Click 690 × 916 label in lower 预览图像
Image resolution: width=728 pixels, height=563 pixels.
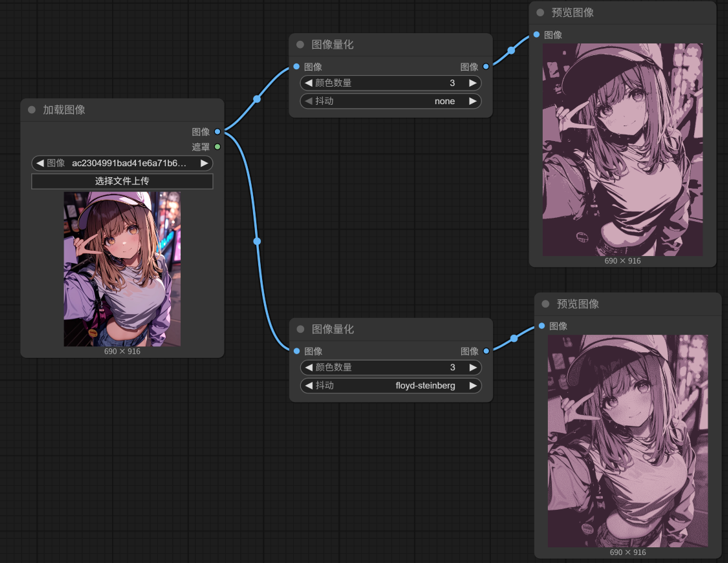tap(628, 552)
